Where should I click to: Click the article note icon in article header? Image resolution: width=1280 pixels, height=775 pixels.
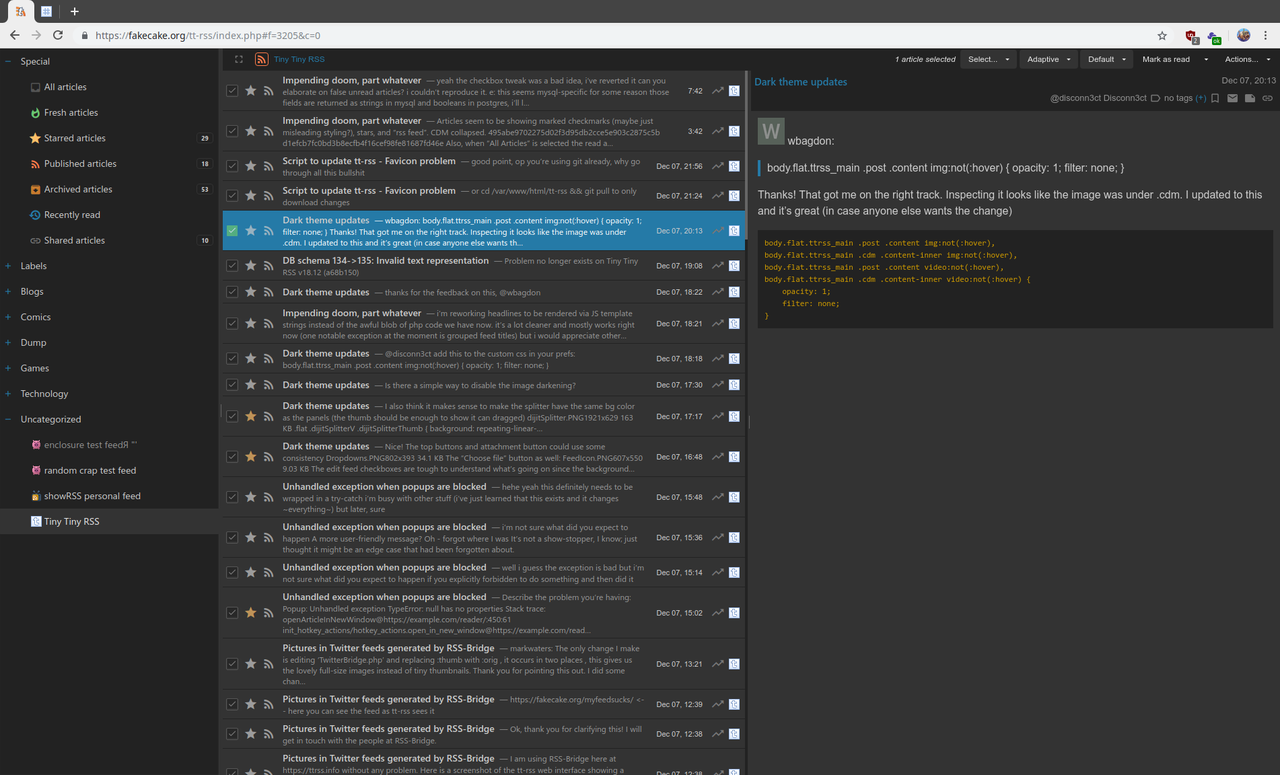[1250, 98]
